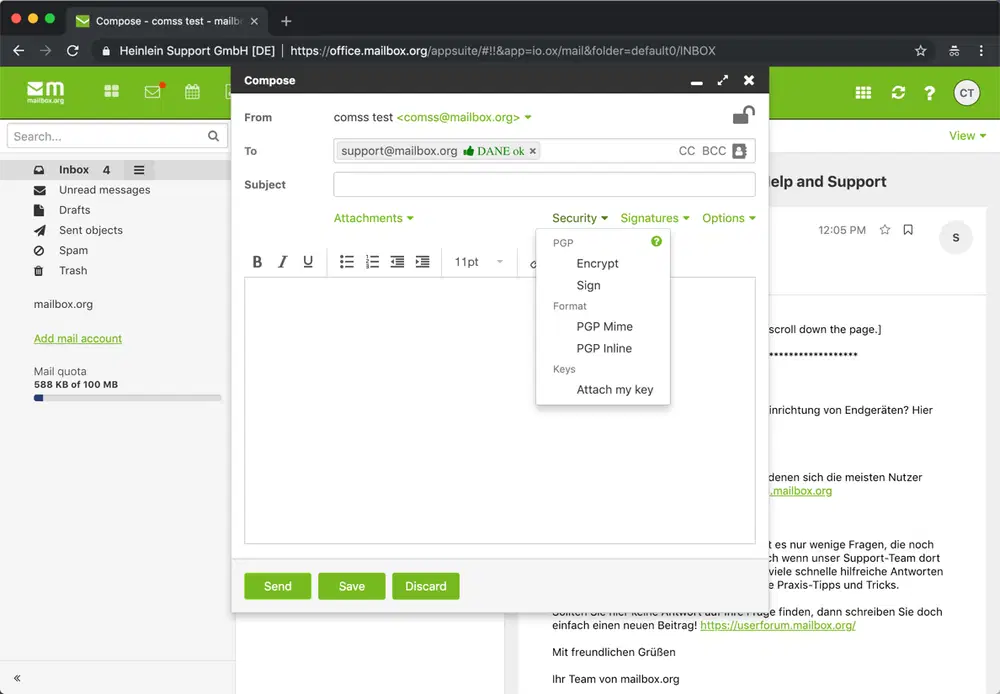The width and height of the screenshot is (1000, 694).
Task: Reload the browser page
Action: point(73,50)
